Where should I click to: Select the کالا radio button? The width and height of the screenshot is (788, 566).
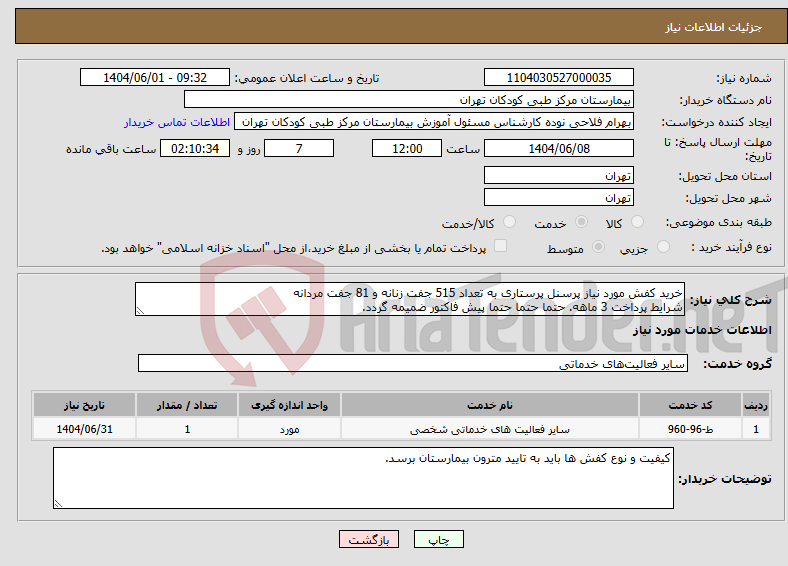637,222
